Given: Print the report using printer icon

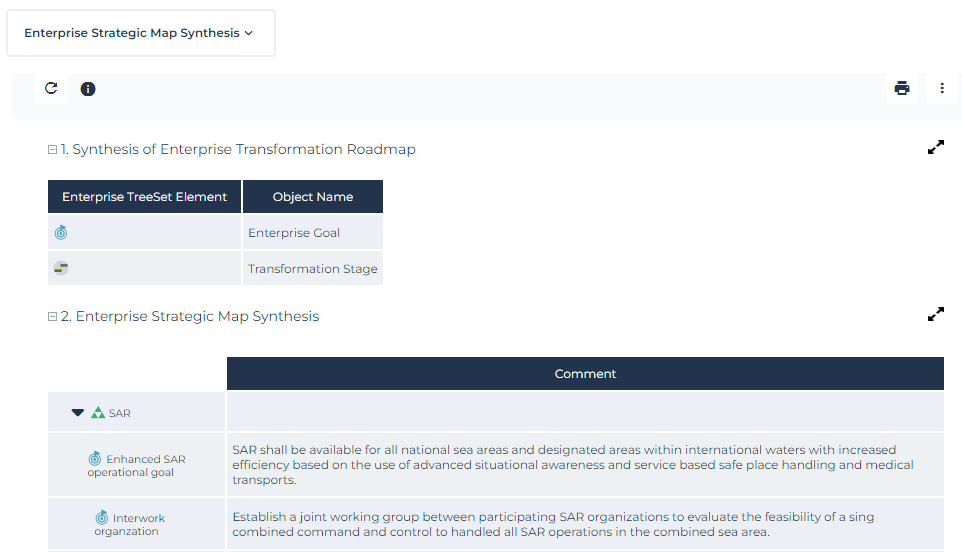Looking at the screenshot, I should pos(902,89).
